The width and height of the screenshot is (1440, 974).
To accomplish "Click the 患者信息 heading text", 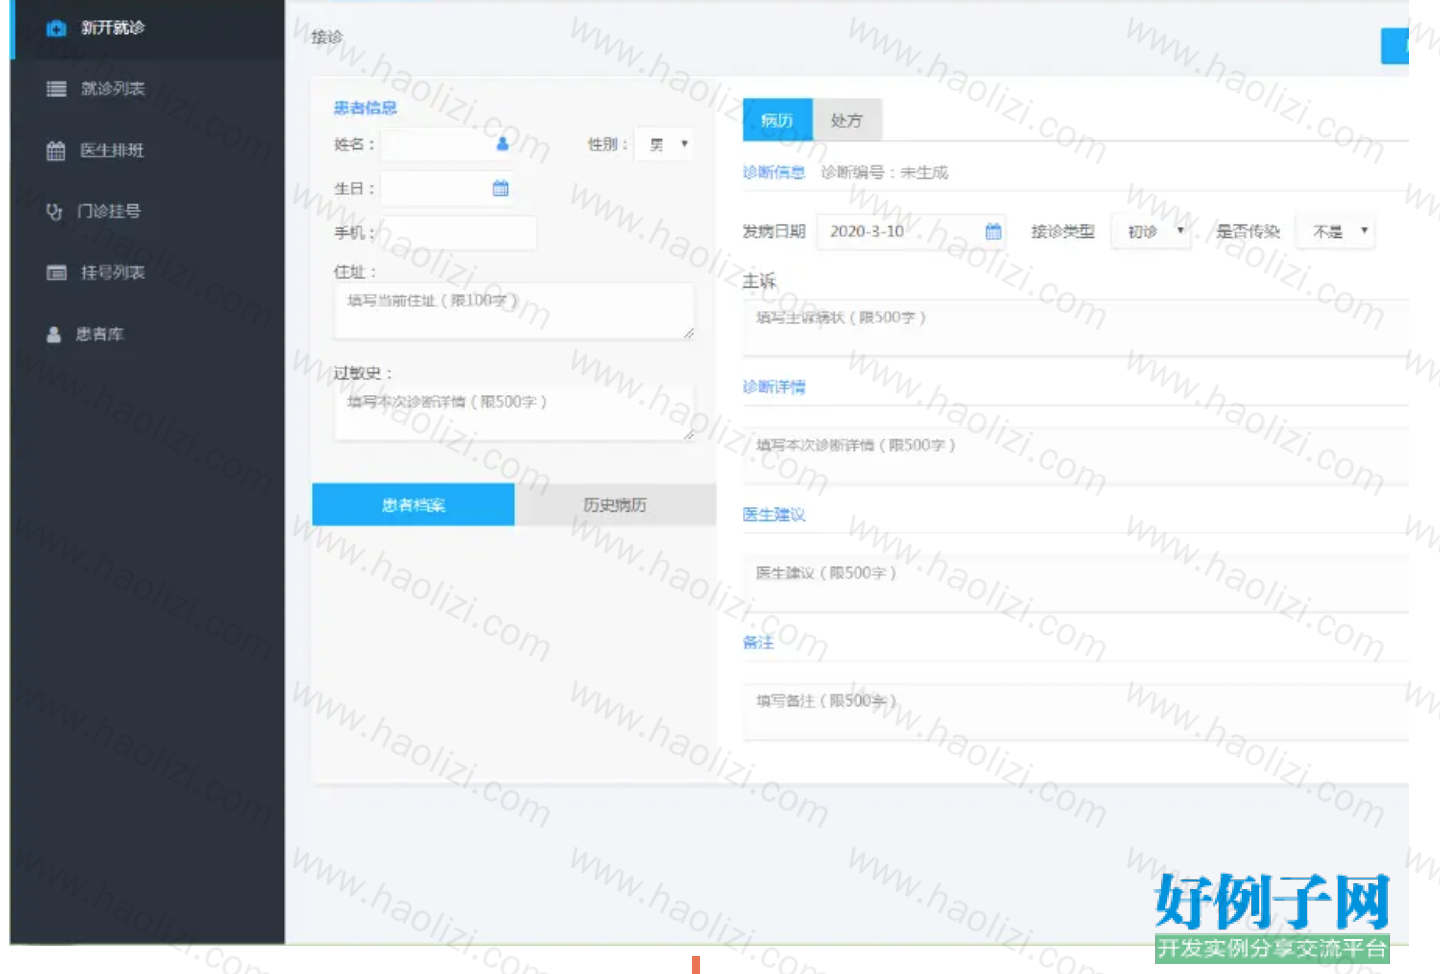I will pos(365,108).
